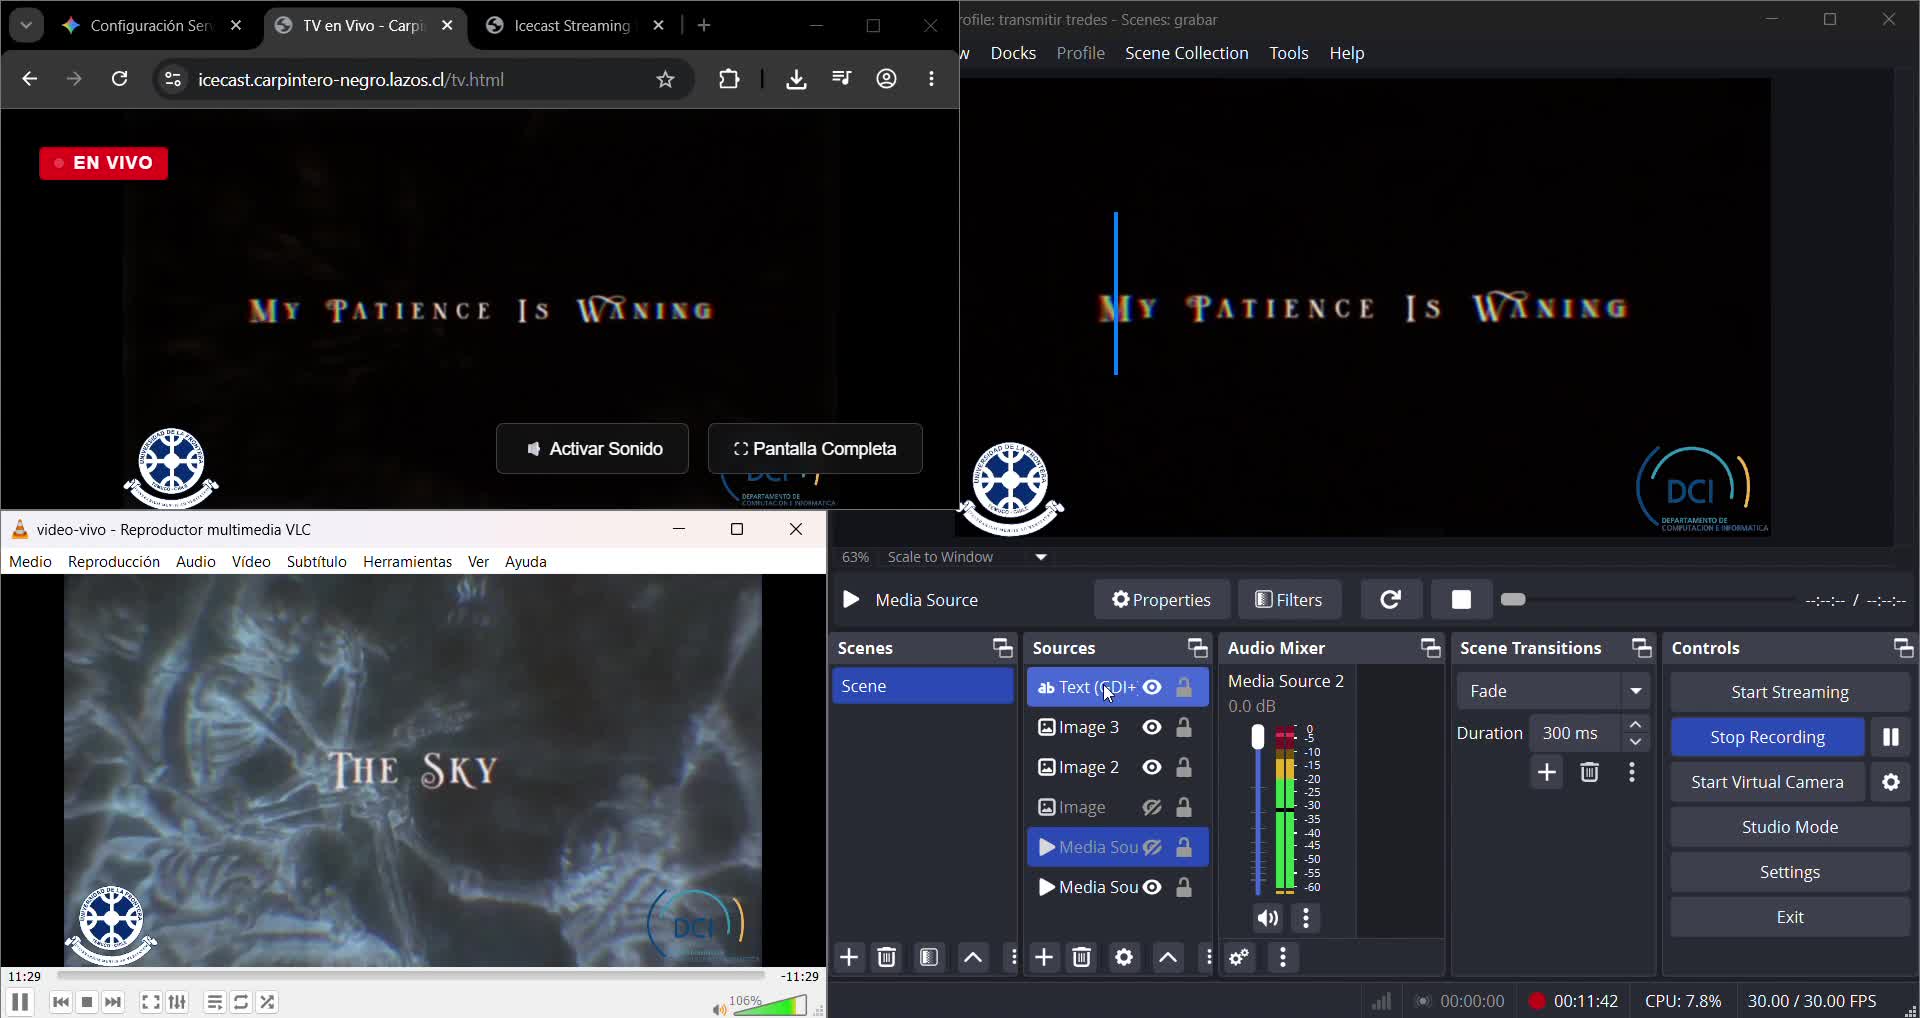Remove scene transition trash icon

click(x=1589, y=773)
